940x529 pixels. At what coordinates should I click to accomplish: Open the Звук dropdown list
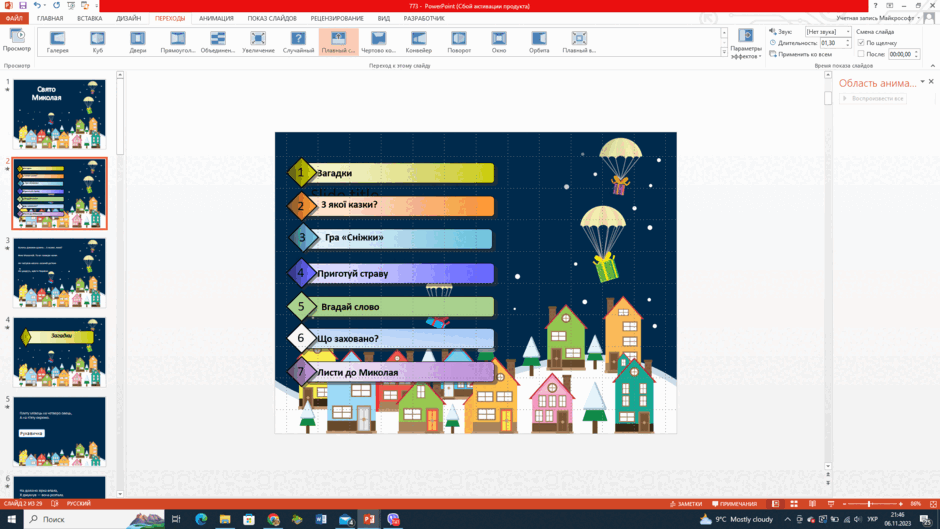[828, 31]
